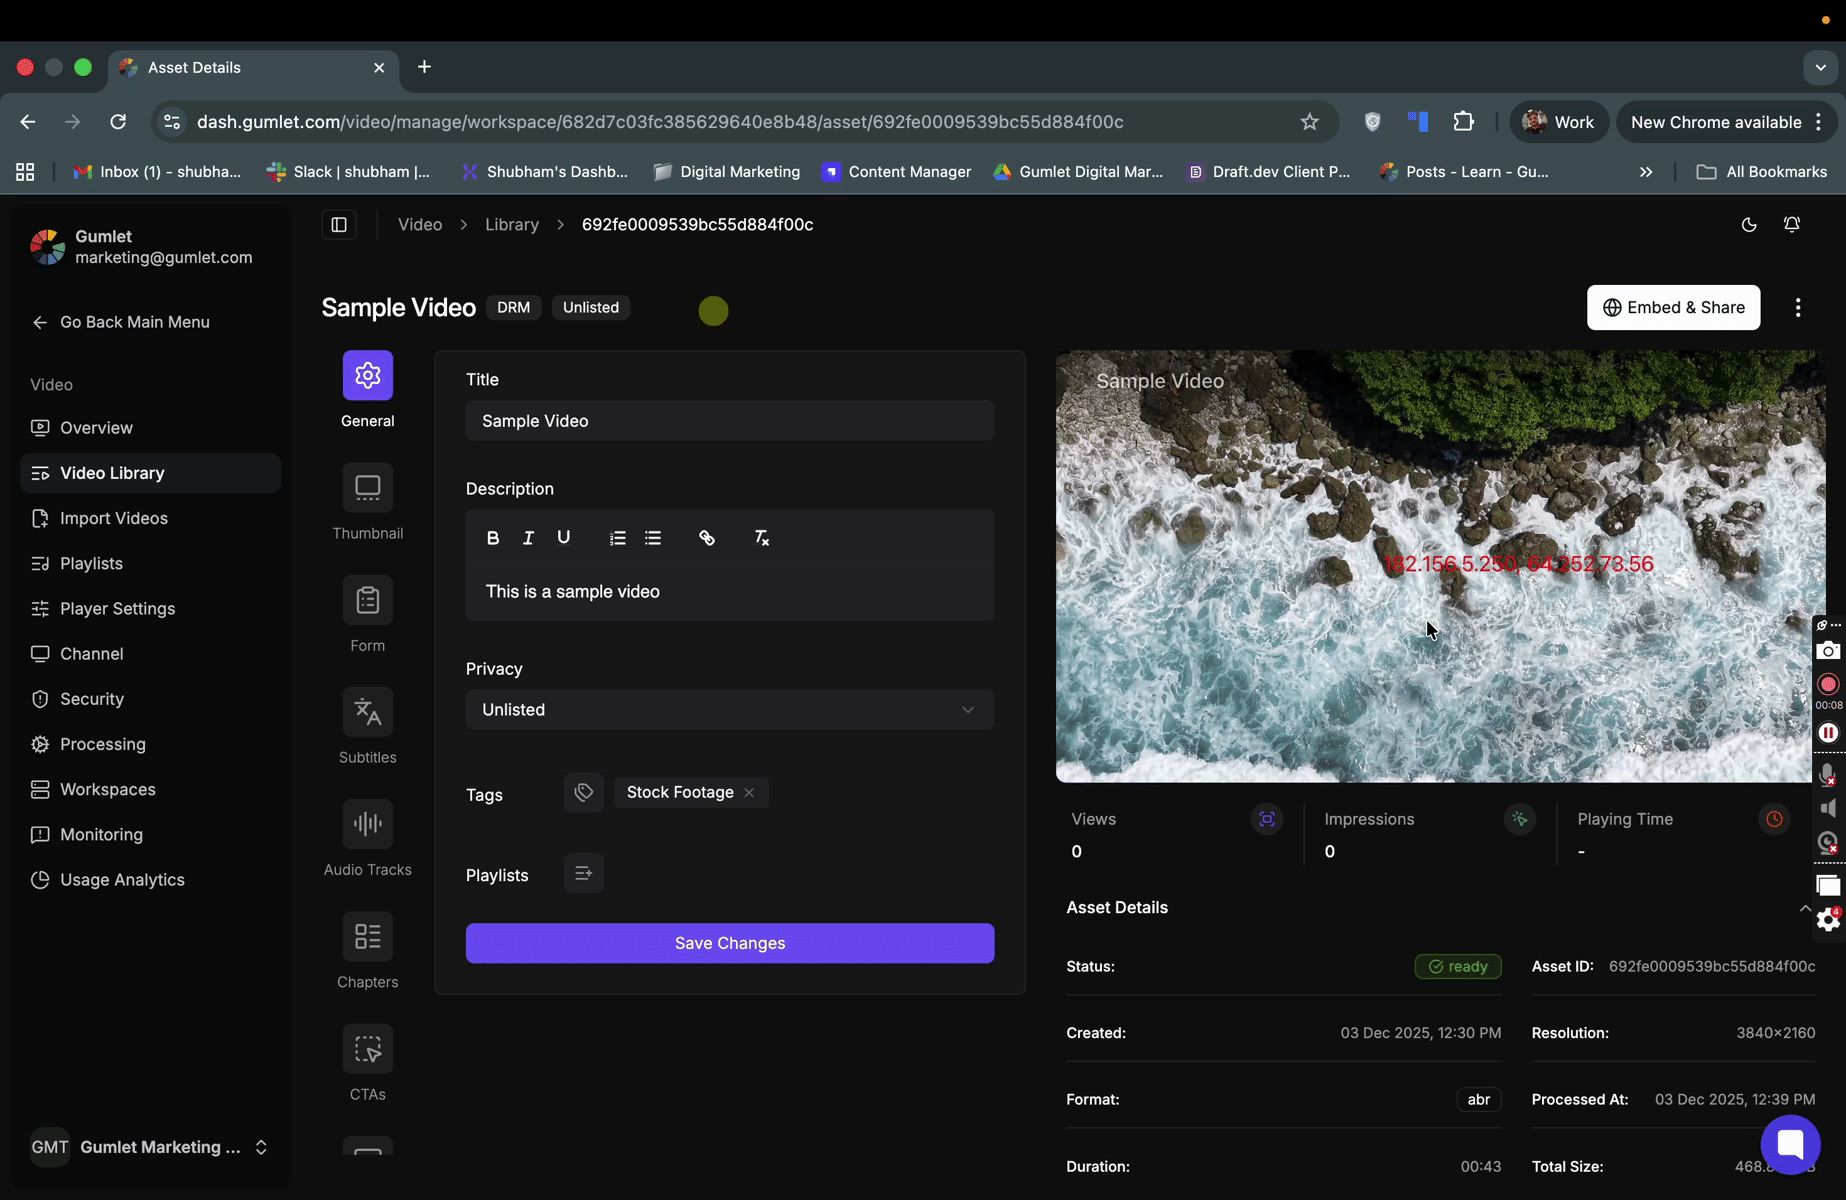Collapse the Asset Details section
Image resolution: width=1846 pixels, height=1200 pixels.
[1804, 908]
